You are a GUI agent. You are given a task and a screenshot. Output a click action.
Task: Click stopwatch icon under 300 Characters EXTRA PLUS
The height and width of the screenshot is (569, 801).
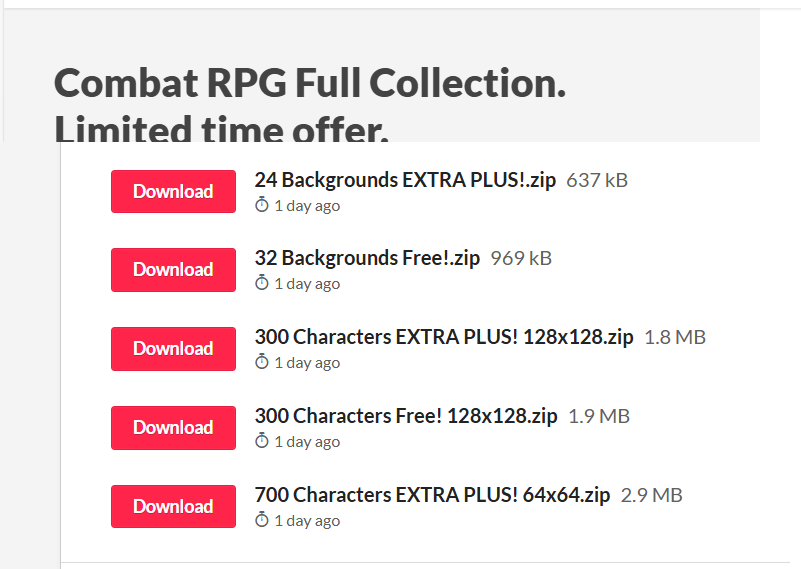click(x=262, y=362)
